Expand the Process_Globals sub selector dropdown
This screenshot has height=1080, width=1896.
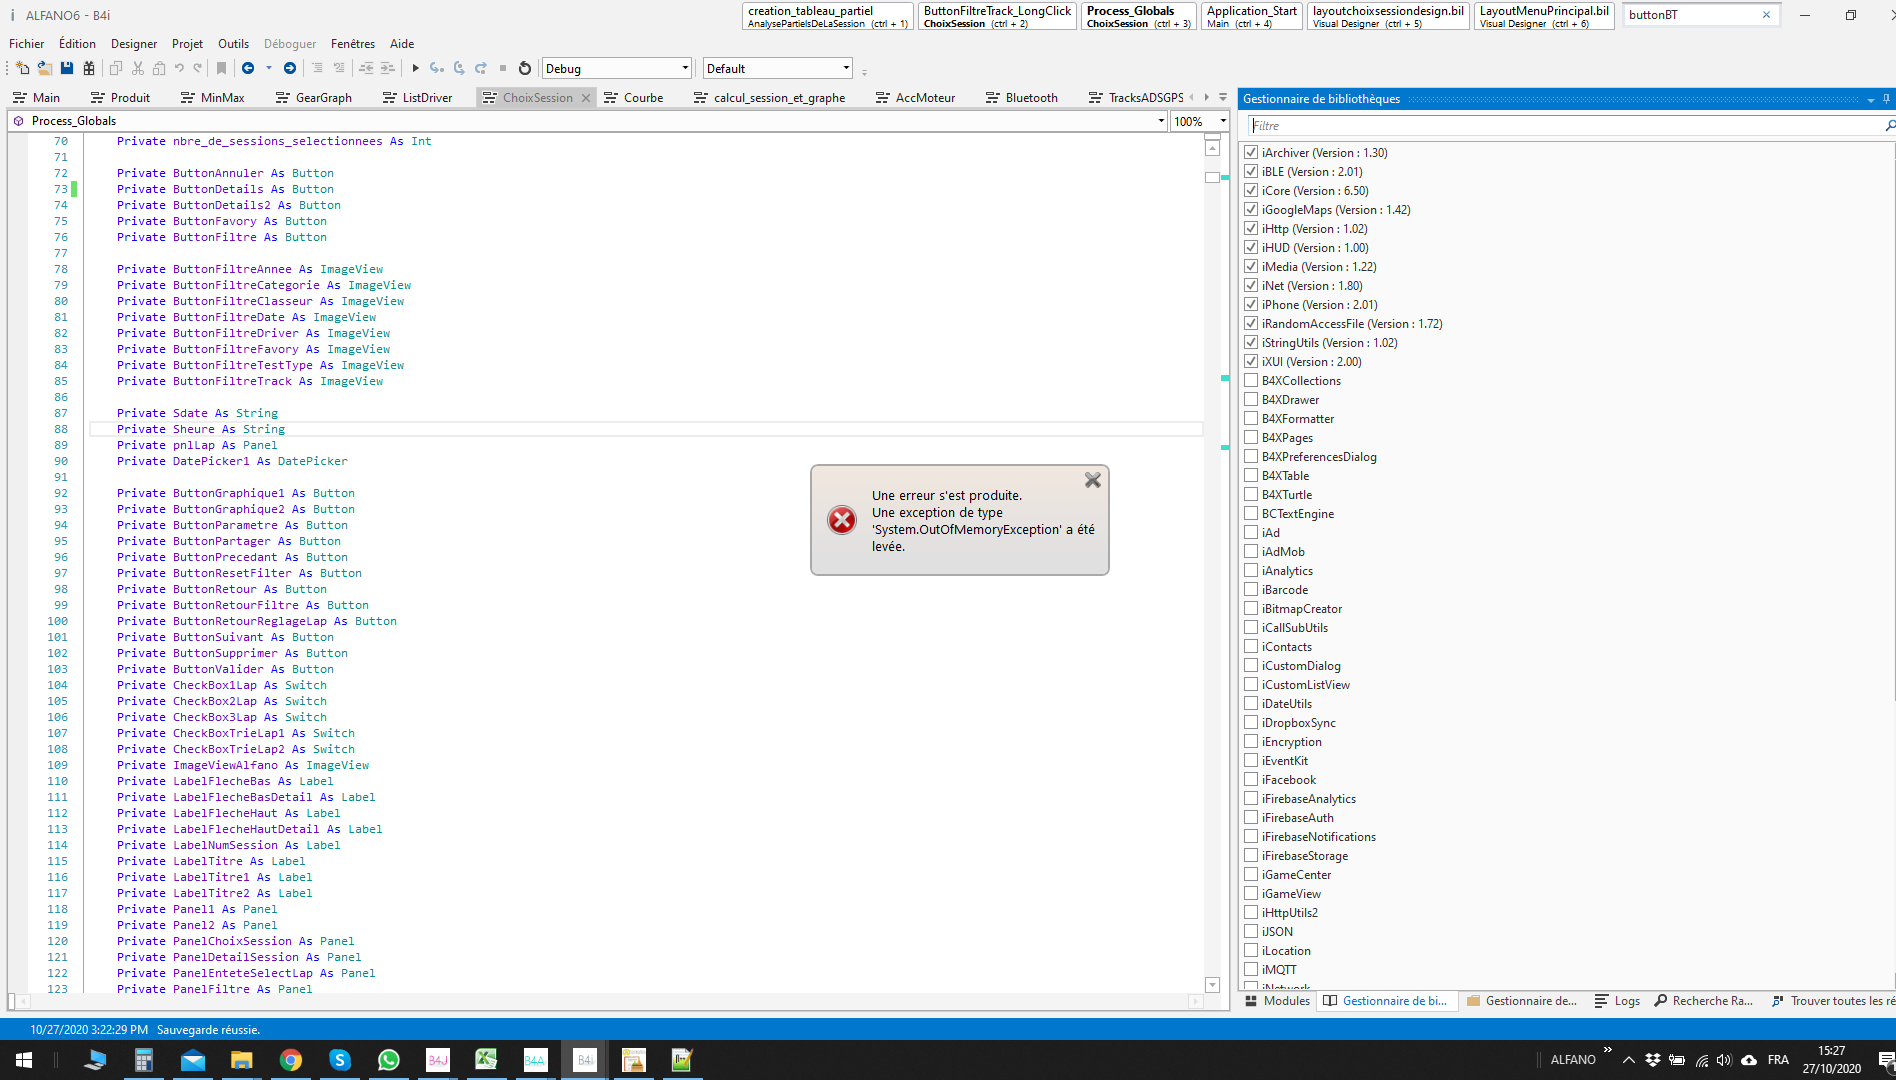1161,121
